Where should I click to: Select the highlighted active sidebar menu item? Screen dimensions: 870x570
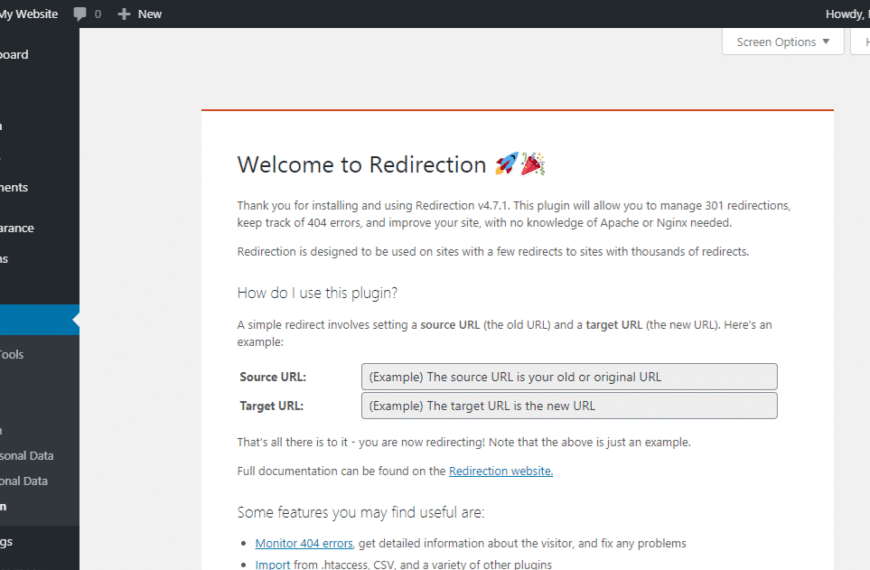pos(39,320)
